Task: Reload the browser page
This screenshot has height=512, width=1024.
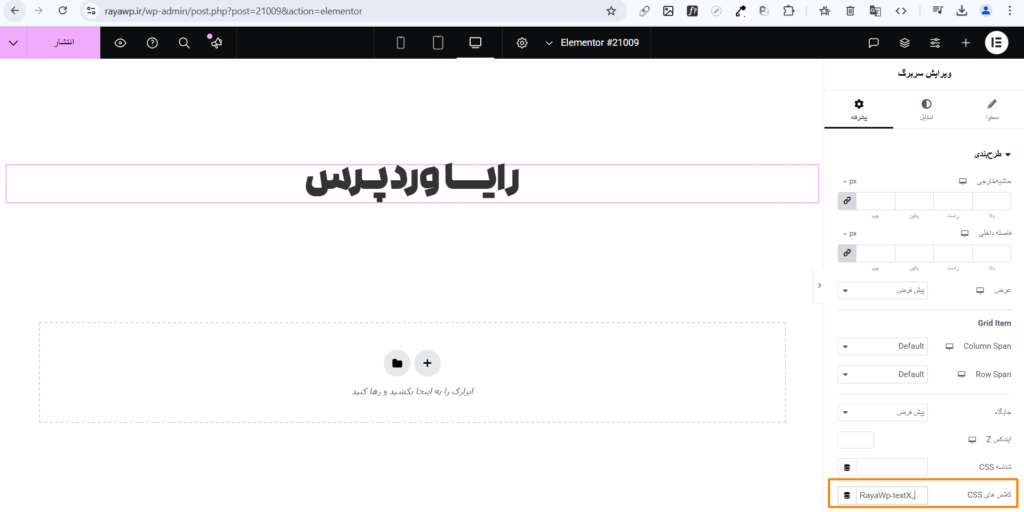Action: pyautogui.click(x=63, y=11)
